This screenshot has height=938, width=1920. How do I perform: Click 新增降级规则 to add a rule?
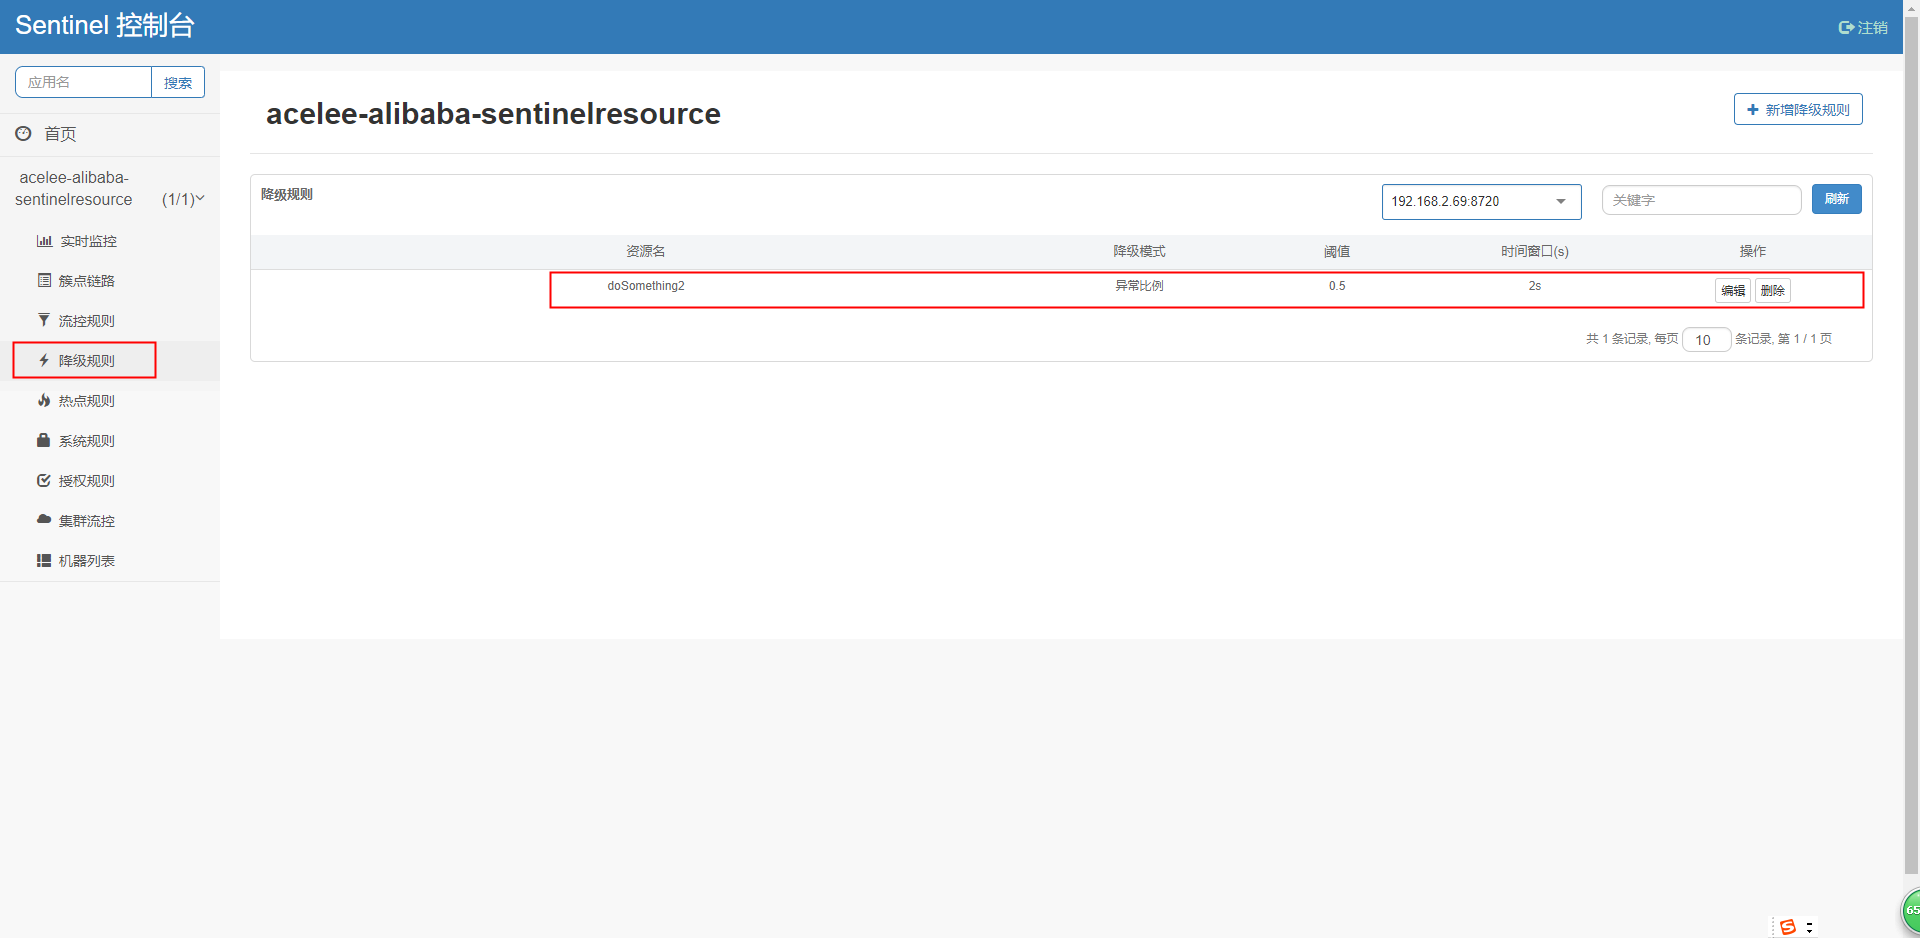pos(1798,110)
